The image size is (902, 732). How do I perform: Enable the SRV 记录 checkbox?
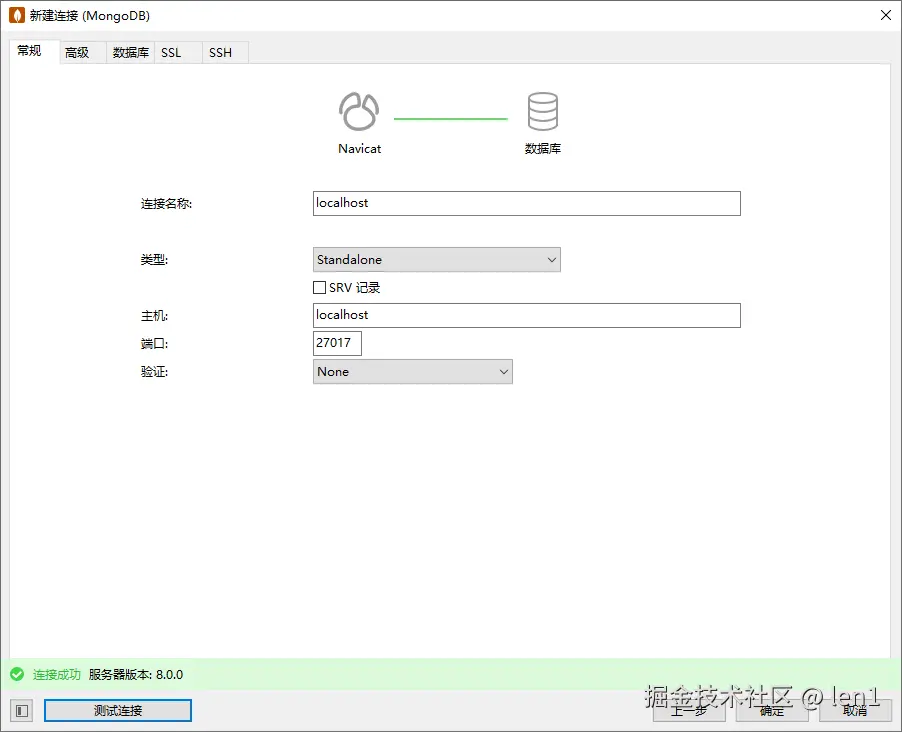319,287
